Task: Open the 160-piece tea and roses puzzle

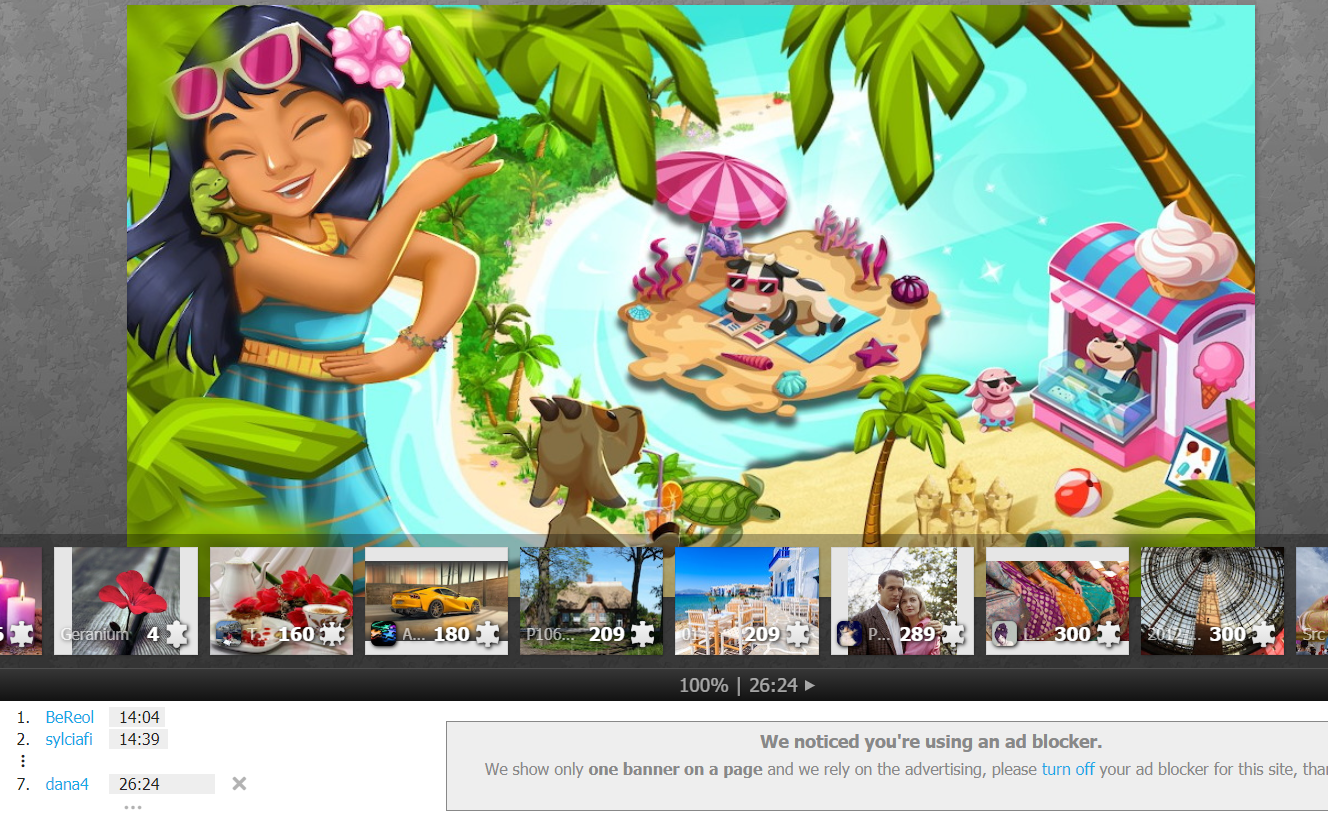Action: [281, 601]
